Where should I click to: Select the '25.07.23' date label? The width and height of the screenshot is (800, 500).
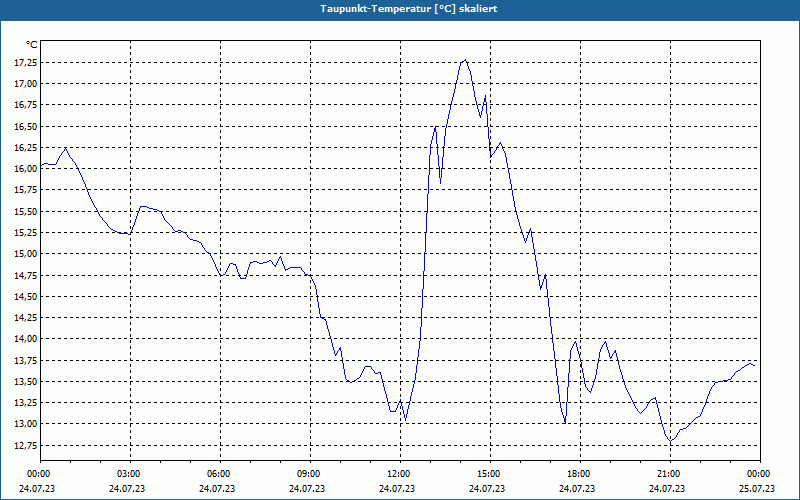coord(757,488)
